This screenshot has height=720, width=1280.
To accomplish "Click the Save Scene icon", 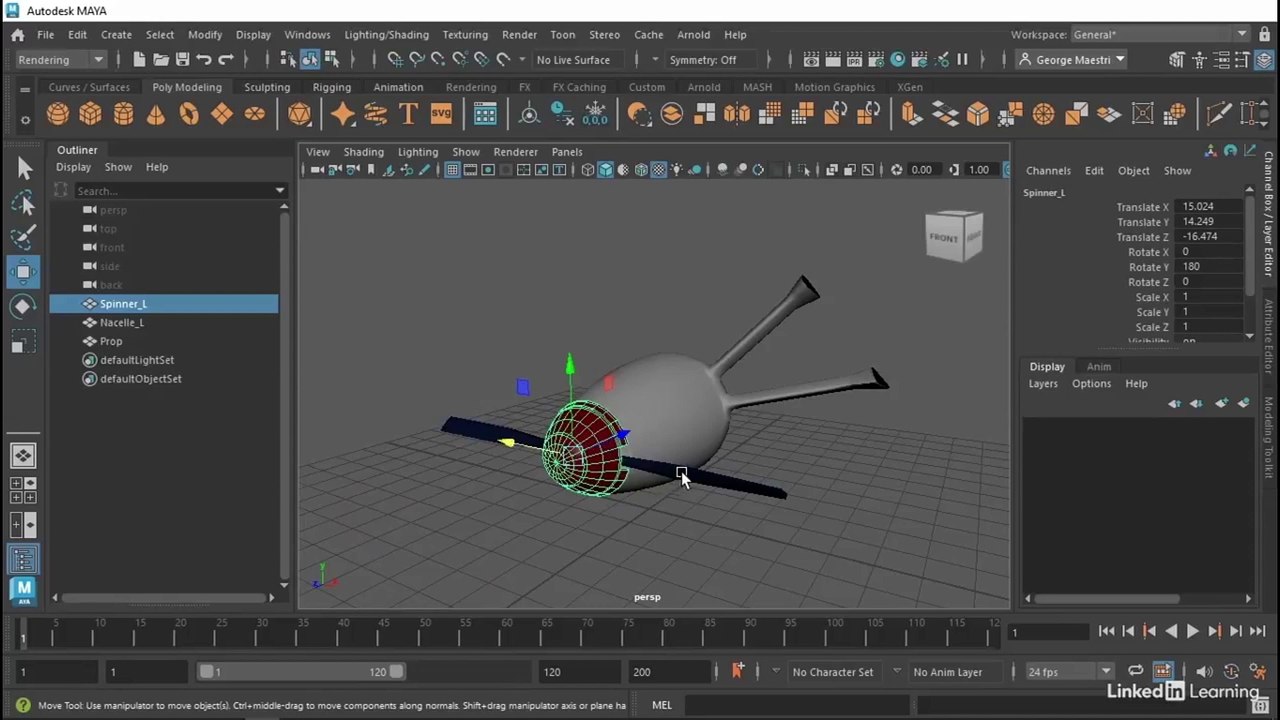I will [x=182, y=60].
